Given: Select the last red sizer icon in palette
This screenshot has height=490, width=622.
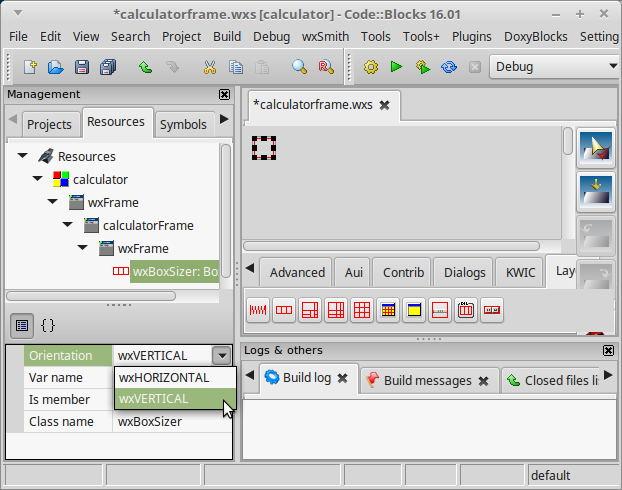Looking at the screenshot, I should (492, 310).
